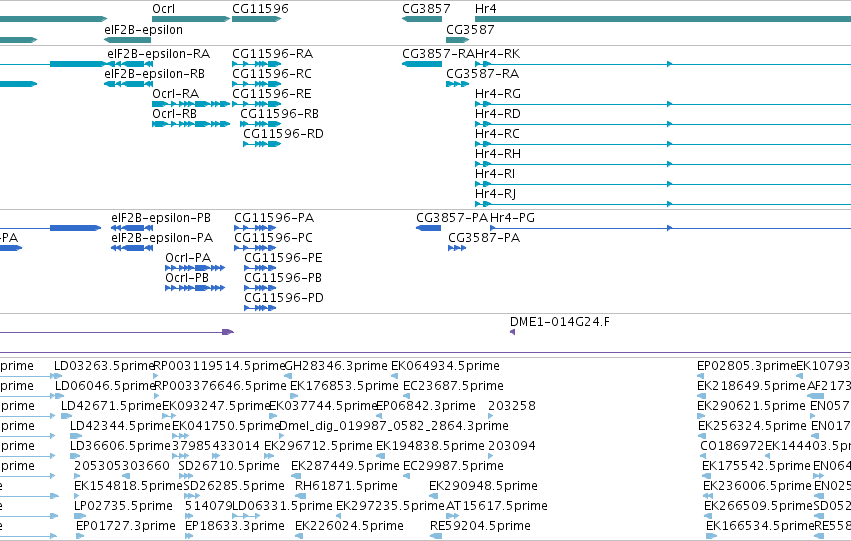851x541 pixels.
Task: Select the CG3857 gene label
Action: point(426,9)
